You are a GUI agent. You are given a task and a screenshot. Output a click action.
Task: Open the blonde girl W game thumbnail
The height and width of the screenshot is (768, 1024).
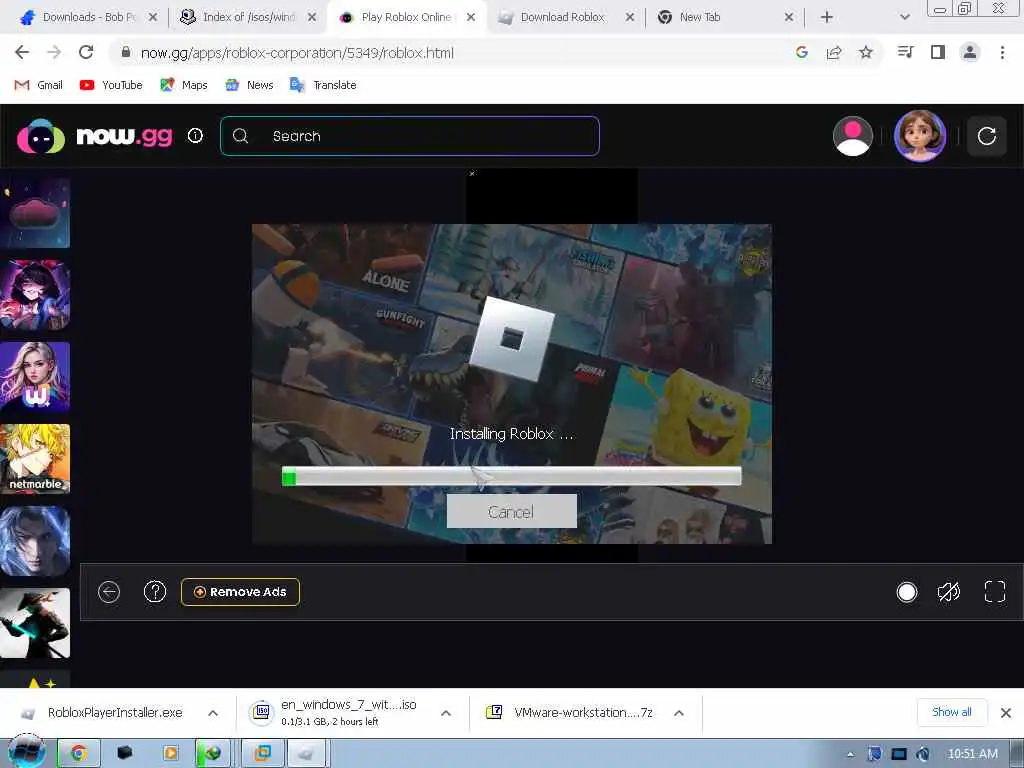click(x=35, y=377)
